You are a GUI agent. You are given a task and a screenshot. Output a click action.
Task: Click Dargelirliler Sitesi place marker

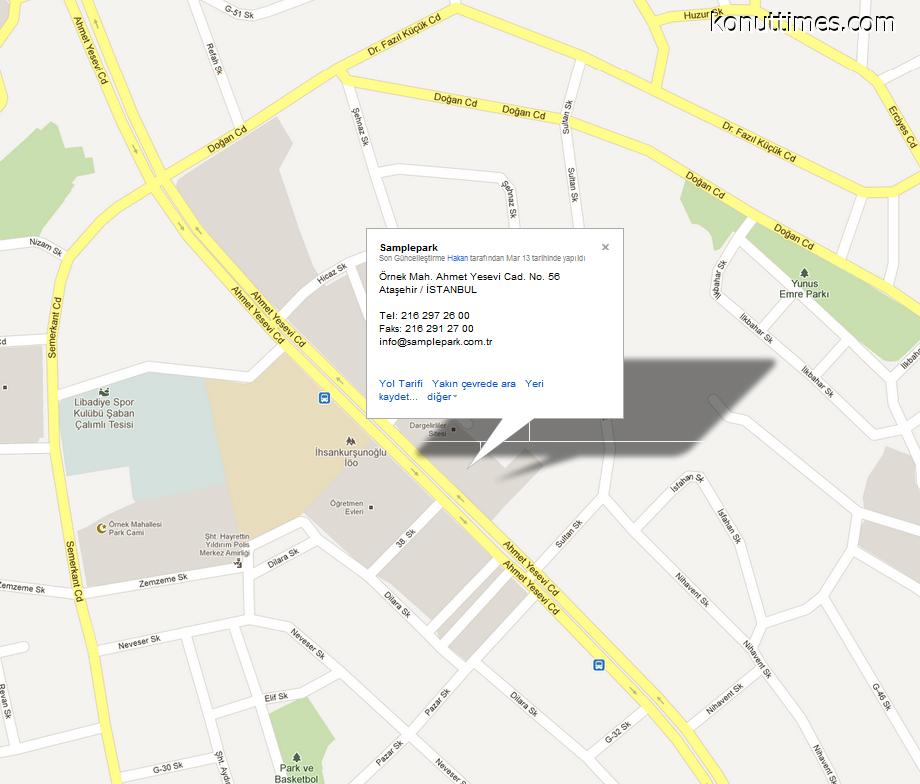click(x=452, y=430)
